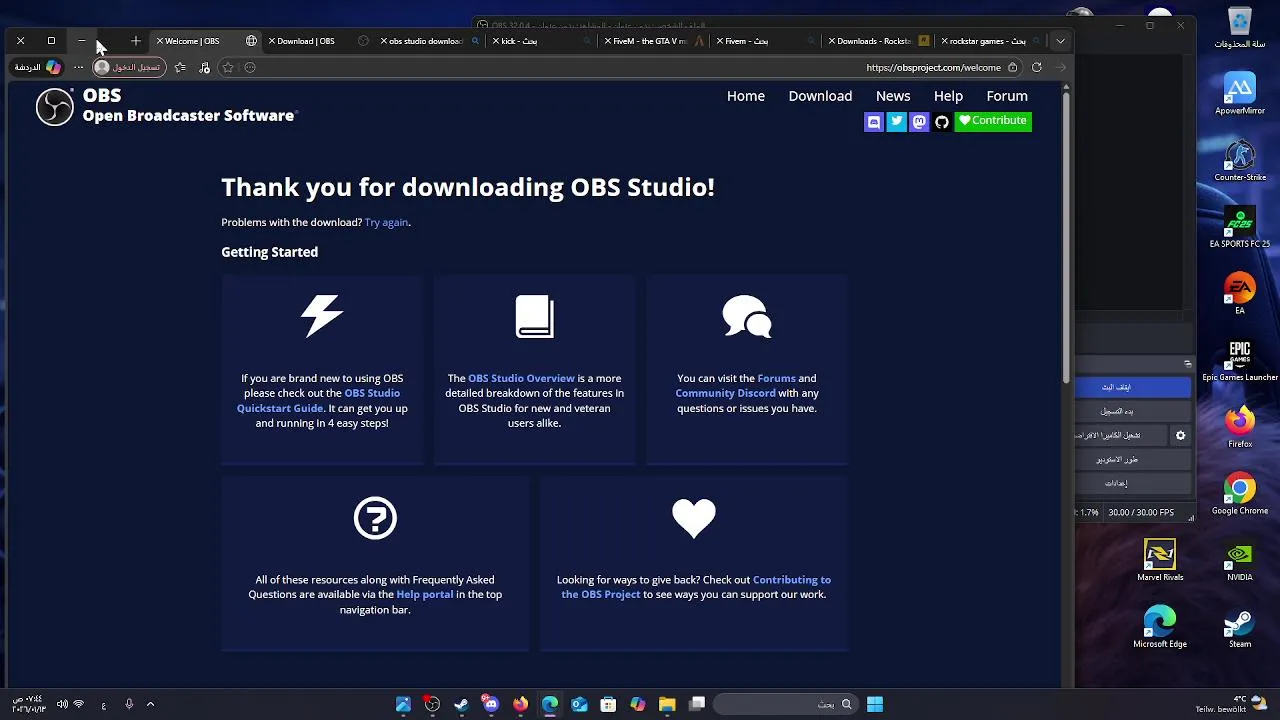The image size is (1280, 720).
Task: Click the blue stop streaming button in OBS
Action: tap(1133, 387)
